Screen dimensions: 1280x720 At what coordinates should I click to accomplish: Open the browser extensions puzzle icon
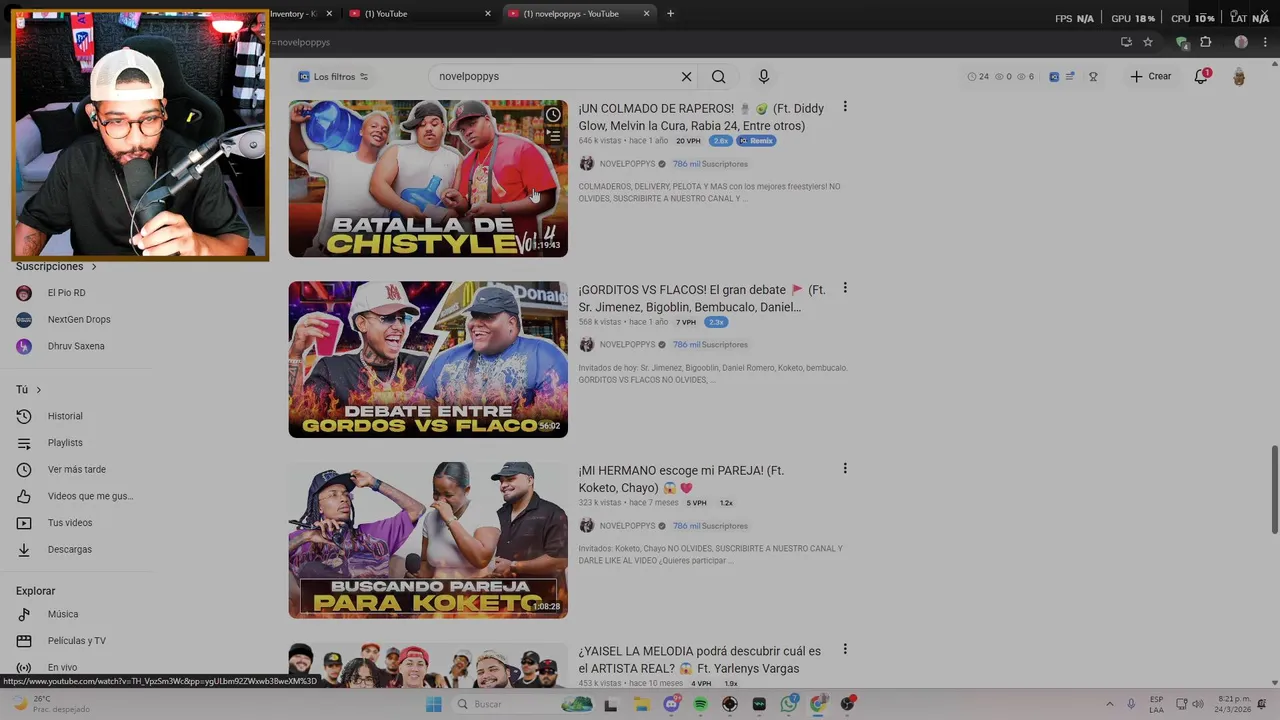click(1205, 42)
